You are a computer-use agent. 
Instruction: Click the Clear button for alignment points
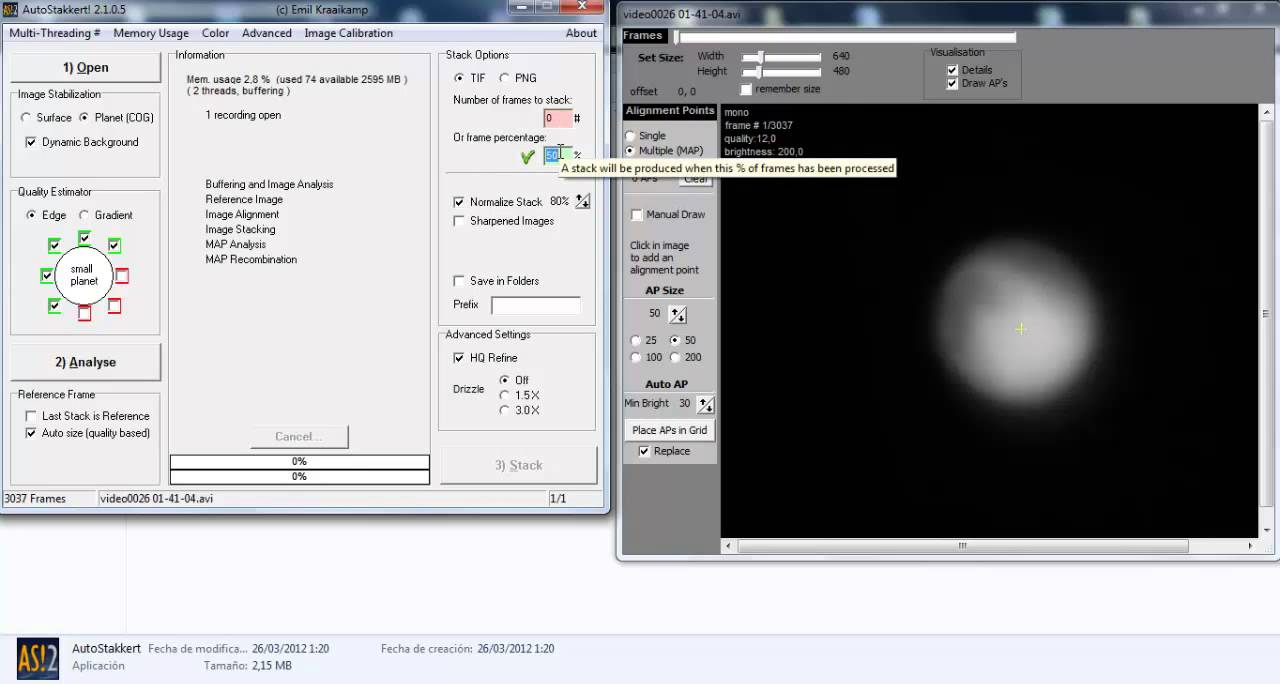tap(695, 180)
